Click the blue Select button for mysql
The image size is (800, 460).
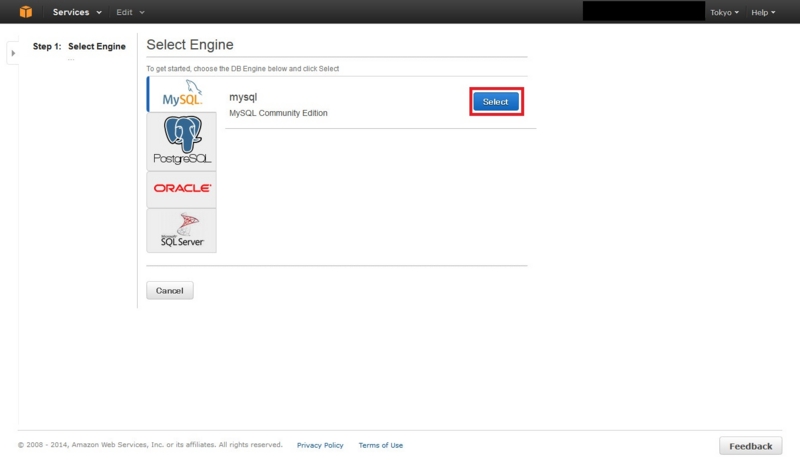click(496, 101)
